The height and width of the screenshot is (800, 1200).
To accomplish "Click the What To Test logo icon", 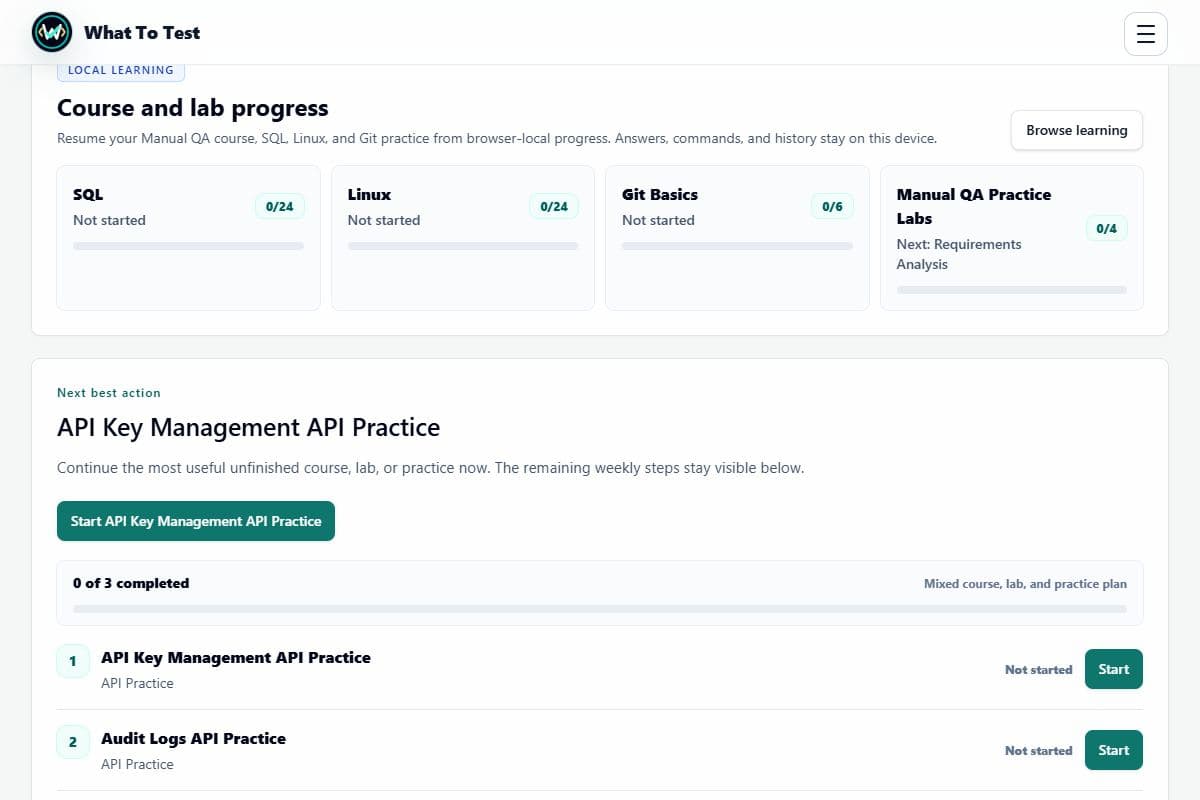I will pos(52,32).
